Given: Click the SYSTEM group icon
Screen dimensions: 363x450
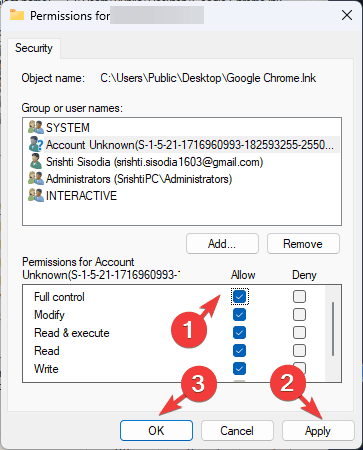Looking at the screenshot, I should pyautogui.click(x=36, y=127).
